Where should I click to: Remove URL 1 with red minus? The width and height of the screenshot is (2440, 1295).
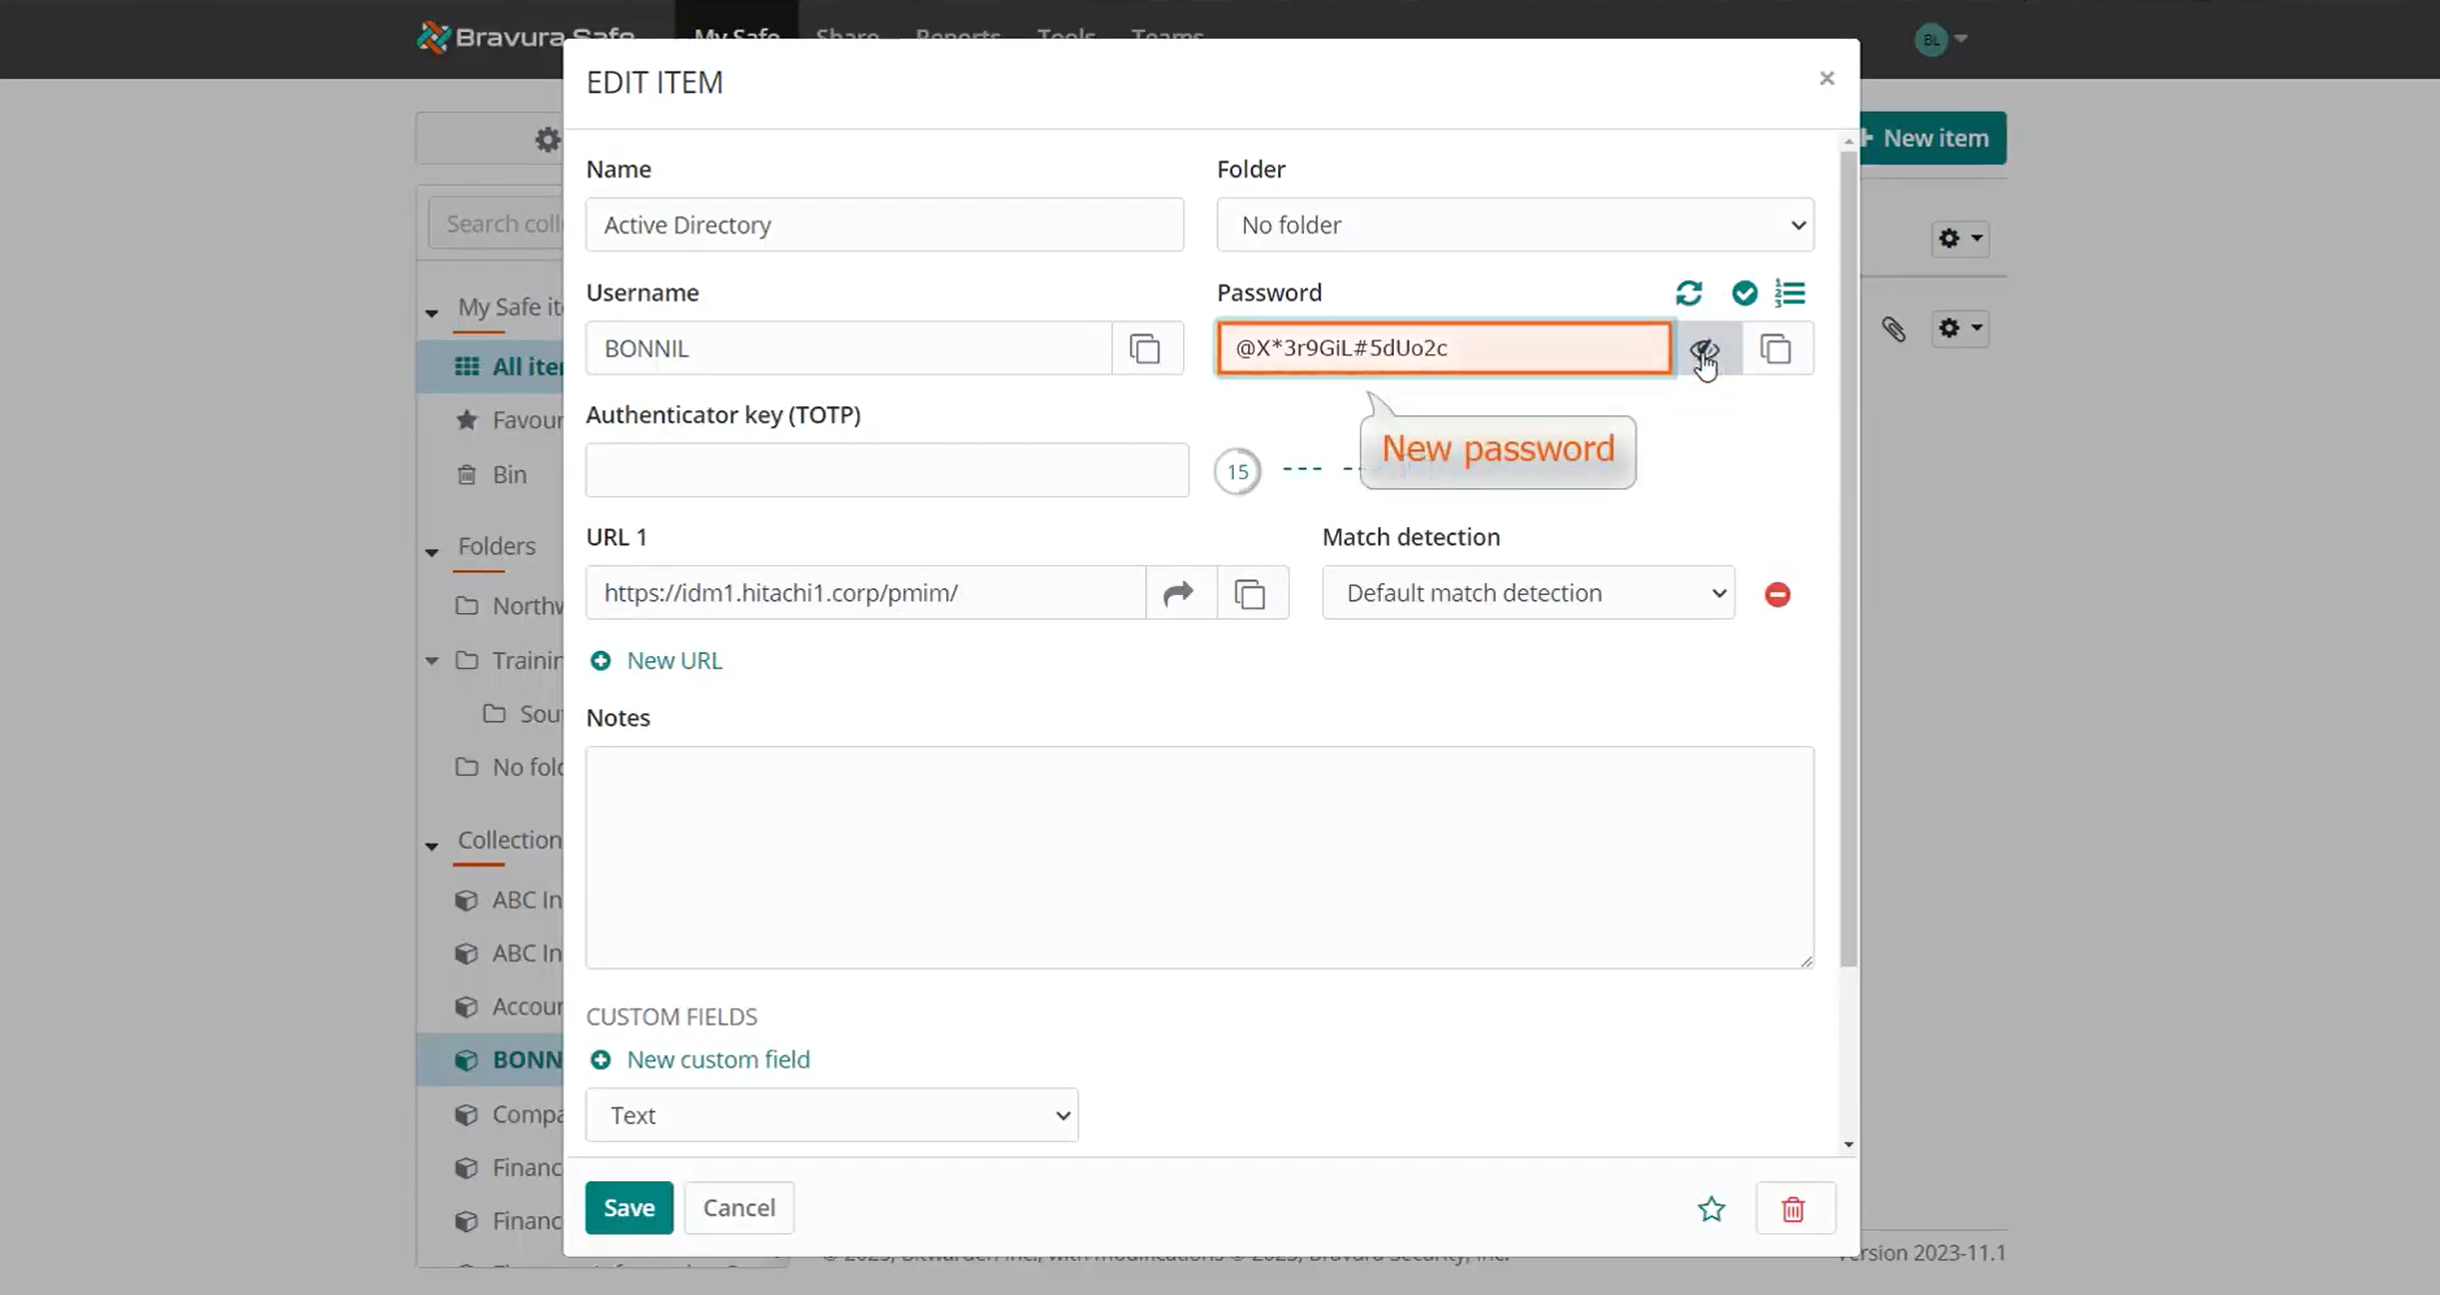[1777, 594]
